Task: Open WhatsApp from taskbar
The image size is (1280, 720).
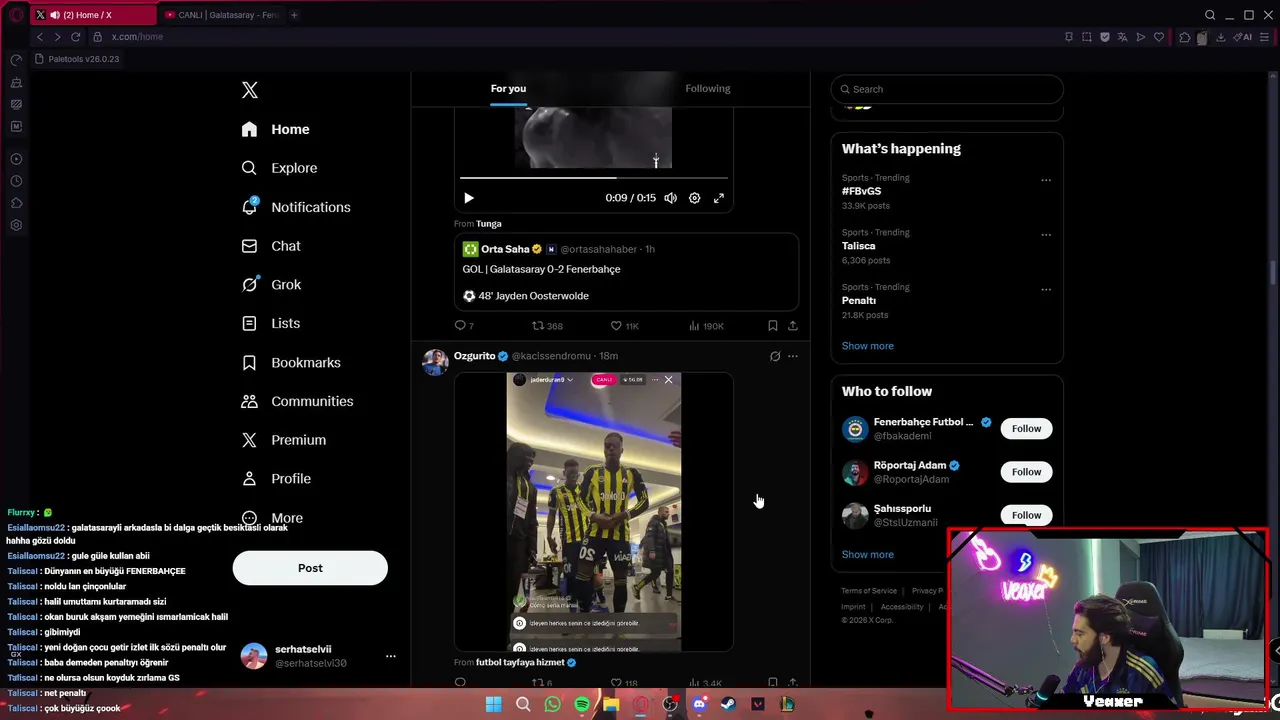Action: click(x=553, y=705)
